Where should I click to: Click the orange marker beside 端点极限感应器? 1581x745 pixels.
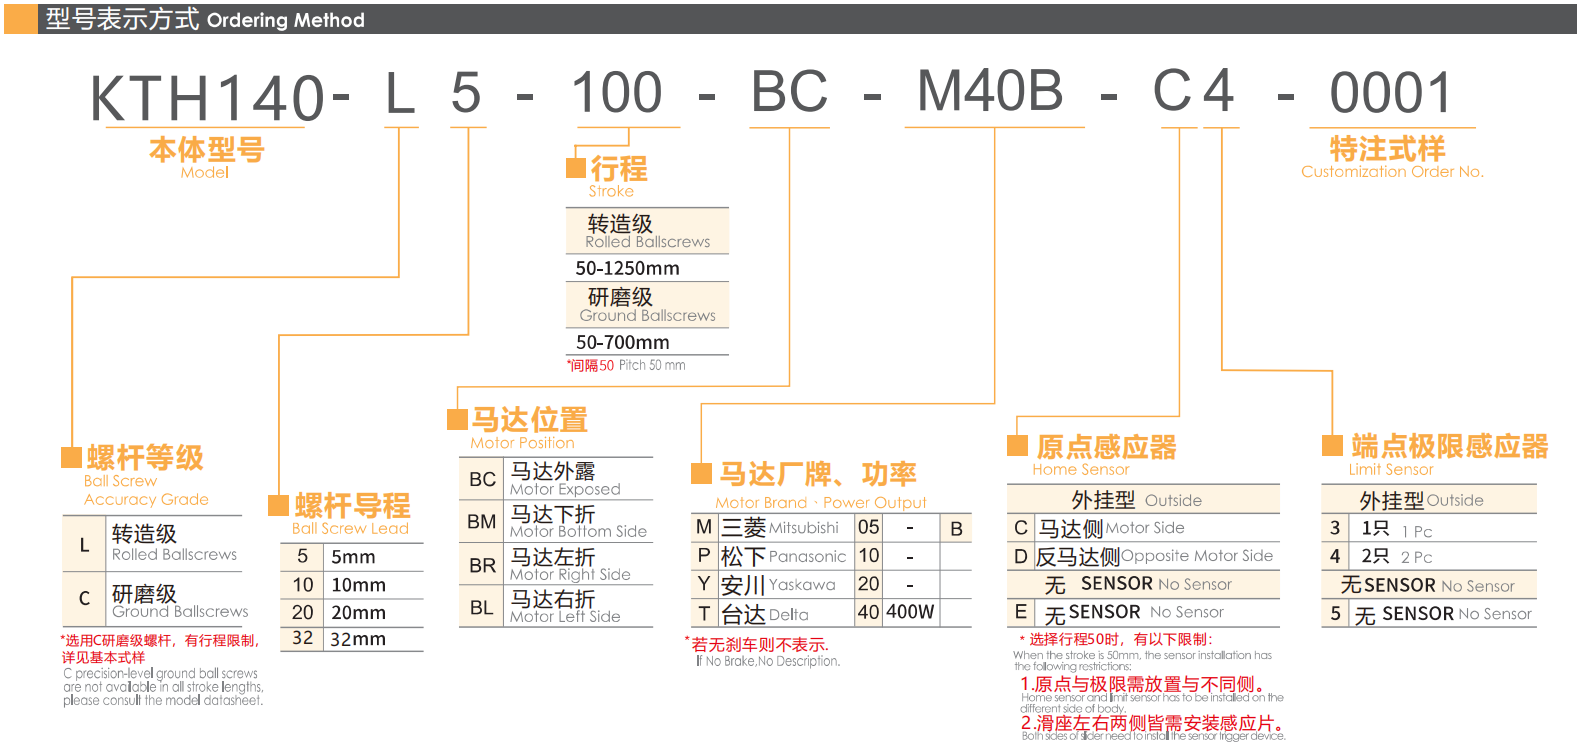coord(1332,445)
